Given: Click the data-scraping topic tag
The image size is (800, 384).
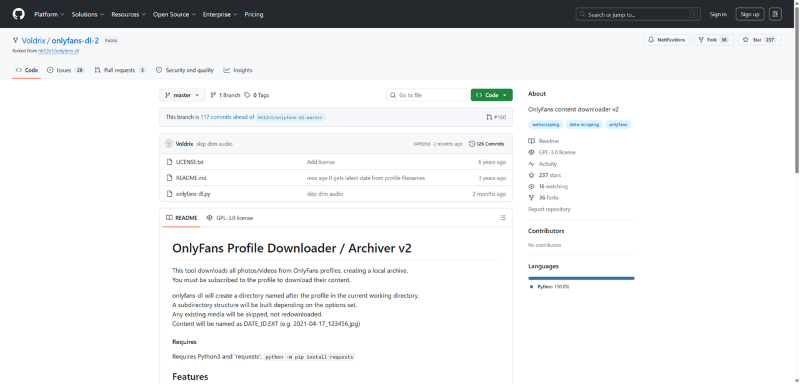Looking at the screenshot, I should (584, 124).
